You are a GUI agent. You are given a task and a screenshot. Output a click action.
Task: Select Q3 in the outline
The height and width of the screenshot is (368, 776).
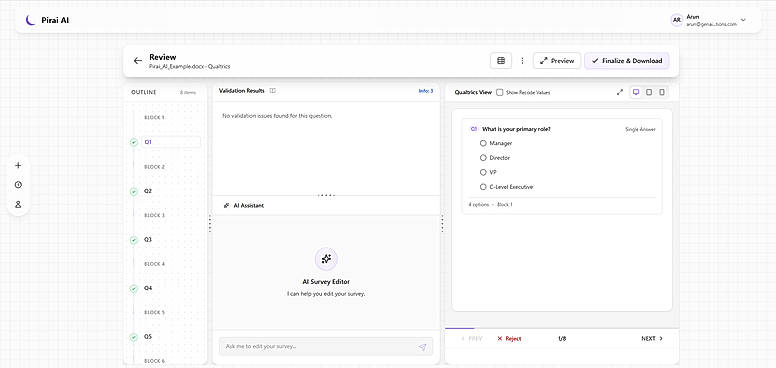(x=148, y=239)
